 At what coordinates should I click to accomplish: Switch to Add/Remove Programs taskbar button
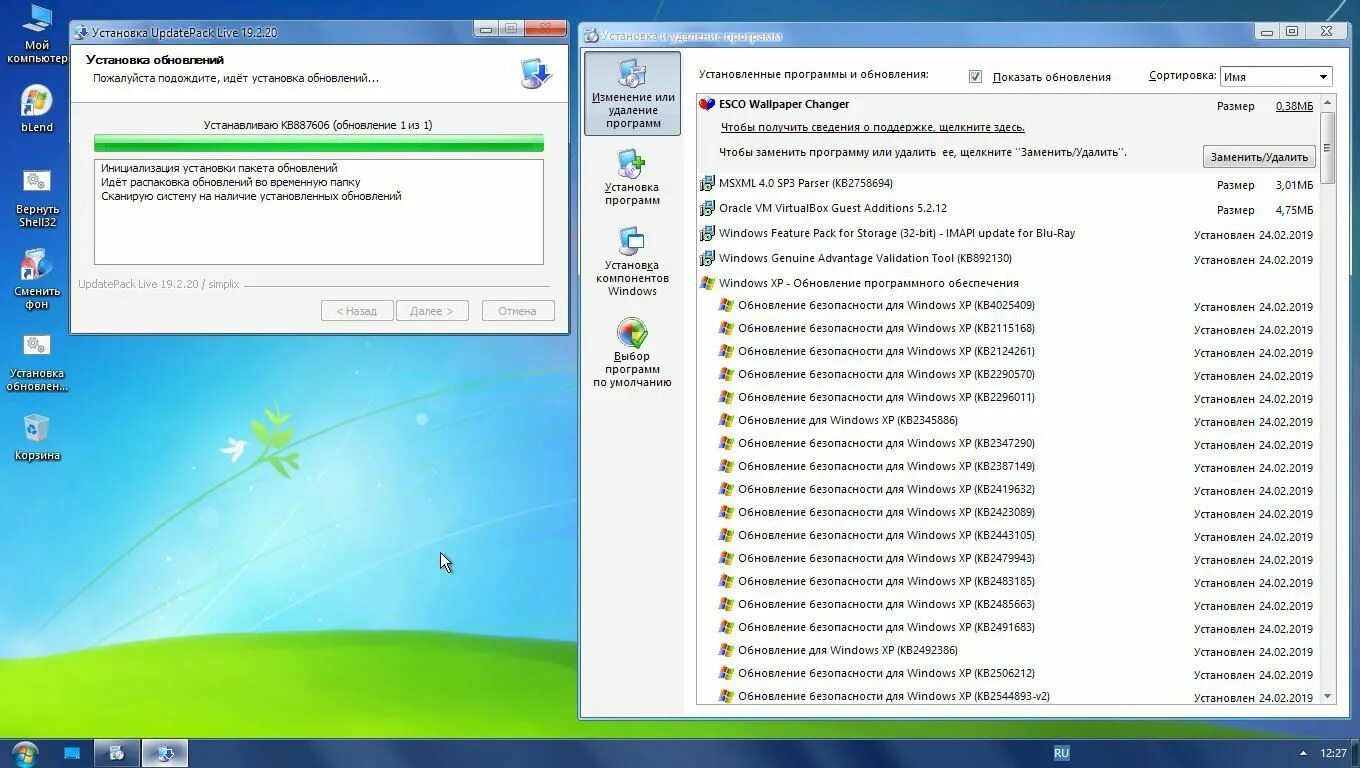point(116,753)
